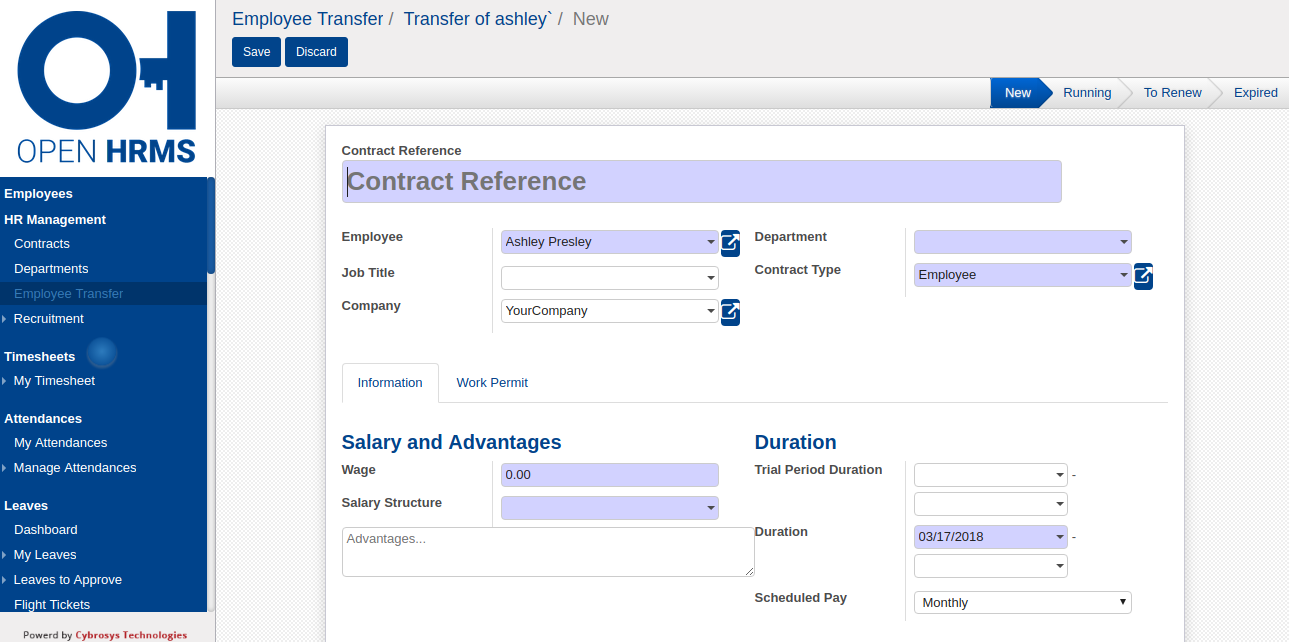Open the Scheduled Pay dropdown

coord(1022,603)
